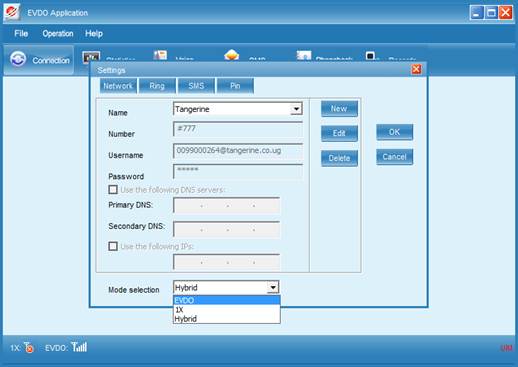Expand the Mode selection dropdown arrow
The image size is (518, 367).
[273, 287]
